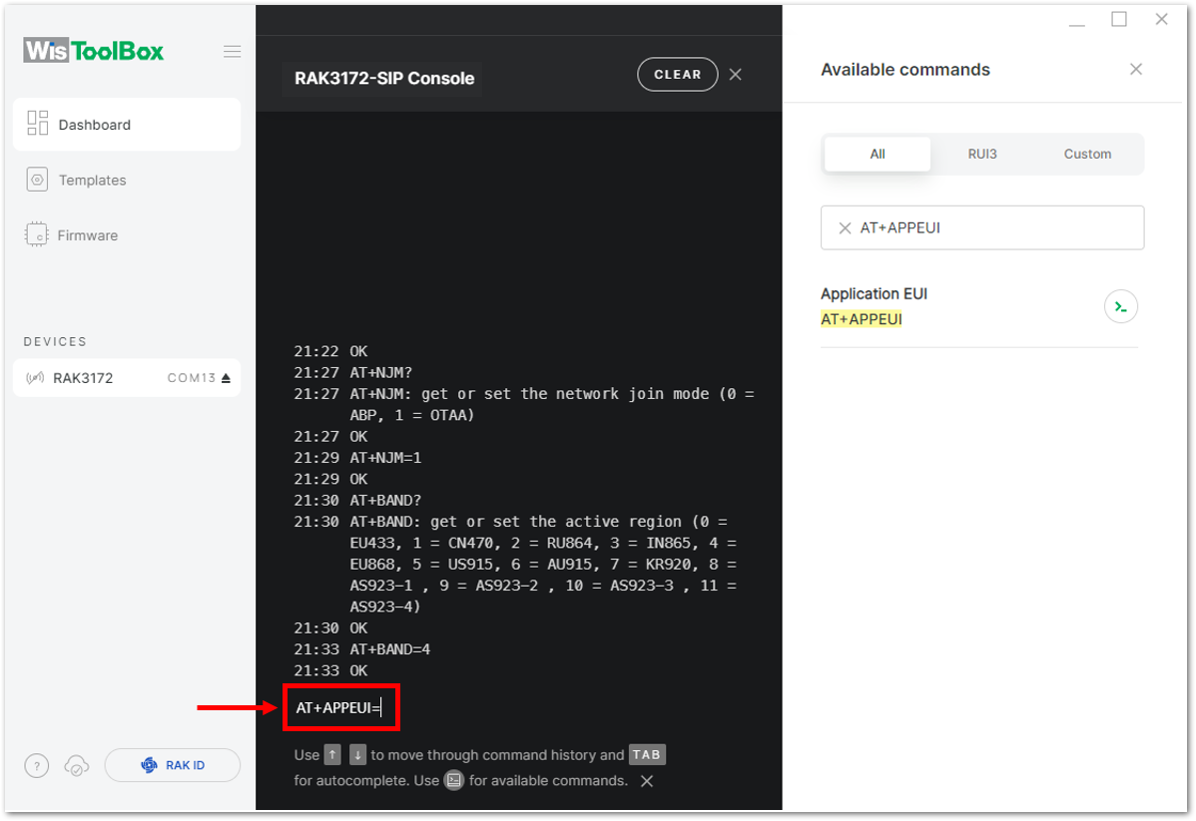
Task: Open the RAK ID login button
Action: tap(172, 765)
